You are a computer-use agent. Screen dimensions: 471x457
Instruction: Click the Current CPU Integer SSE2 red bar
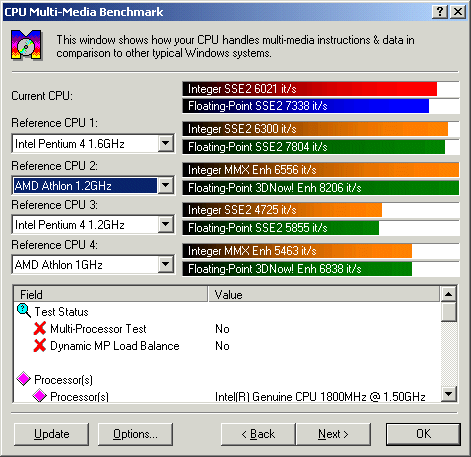coord(310,89)
